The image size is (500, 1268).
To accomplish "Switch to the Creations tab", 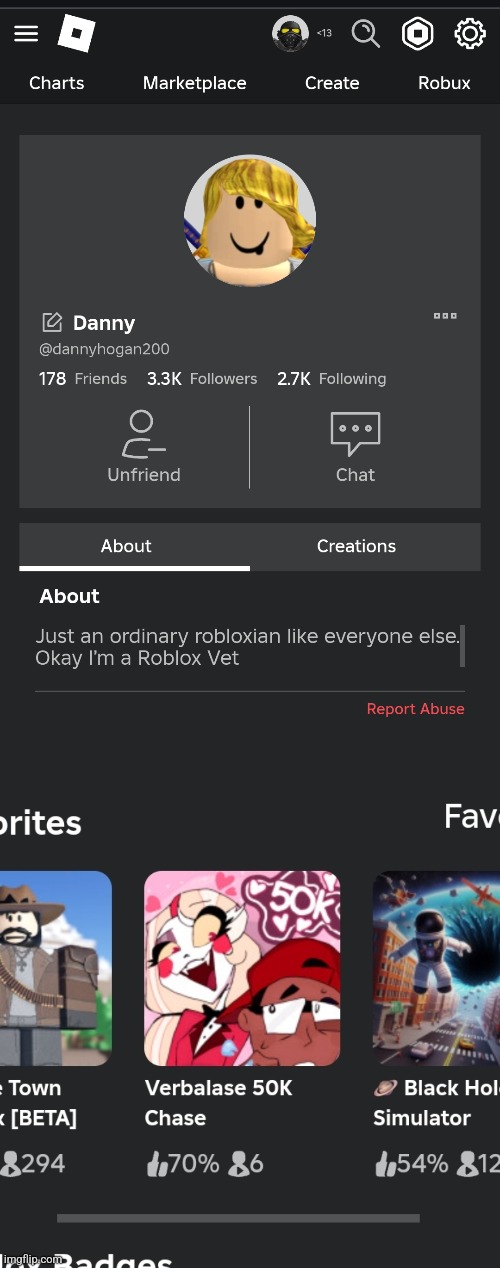I will pyautogui.click(x=356, y=546).
